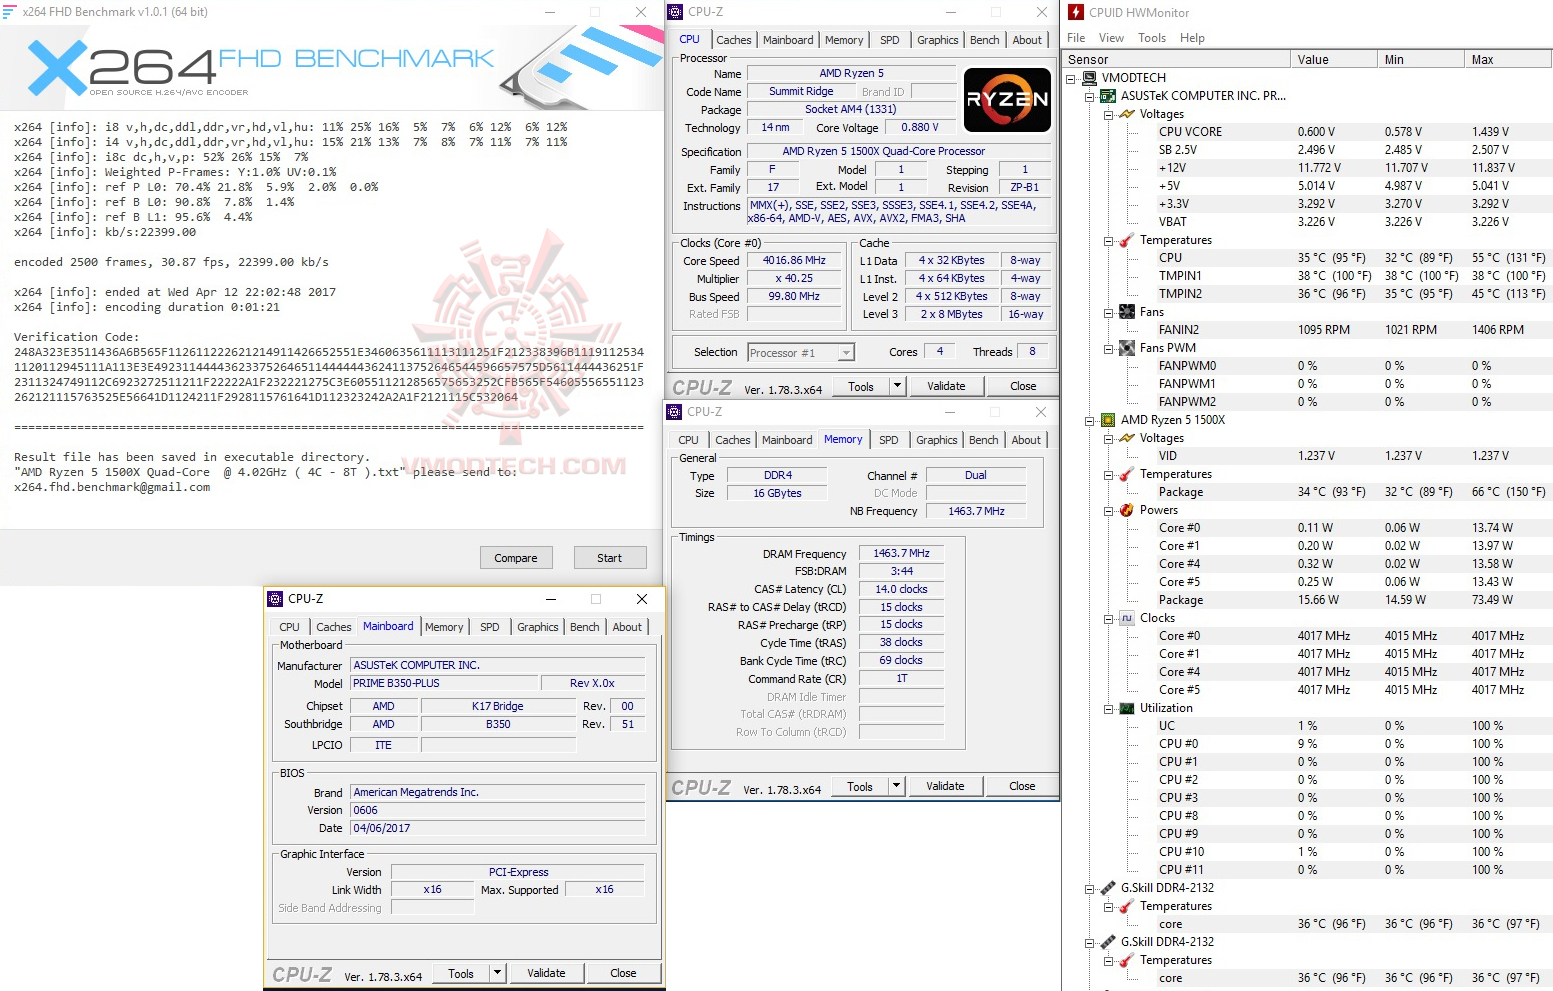
Task: Click the ASUSTeK COMPUTER motherboard icon
Action: [1107, 95]
